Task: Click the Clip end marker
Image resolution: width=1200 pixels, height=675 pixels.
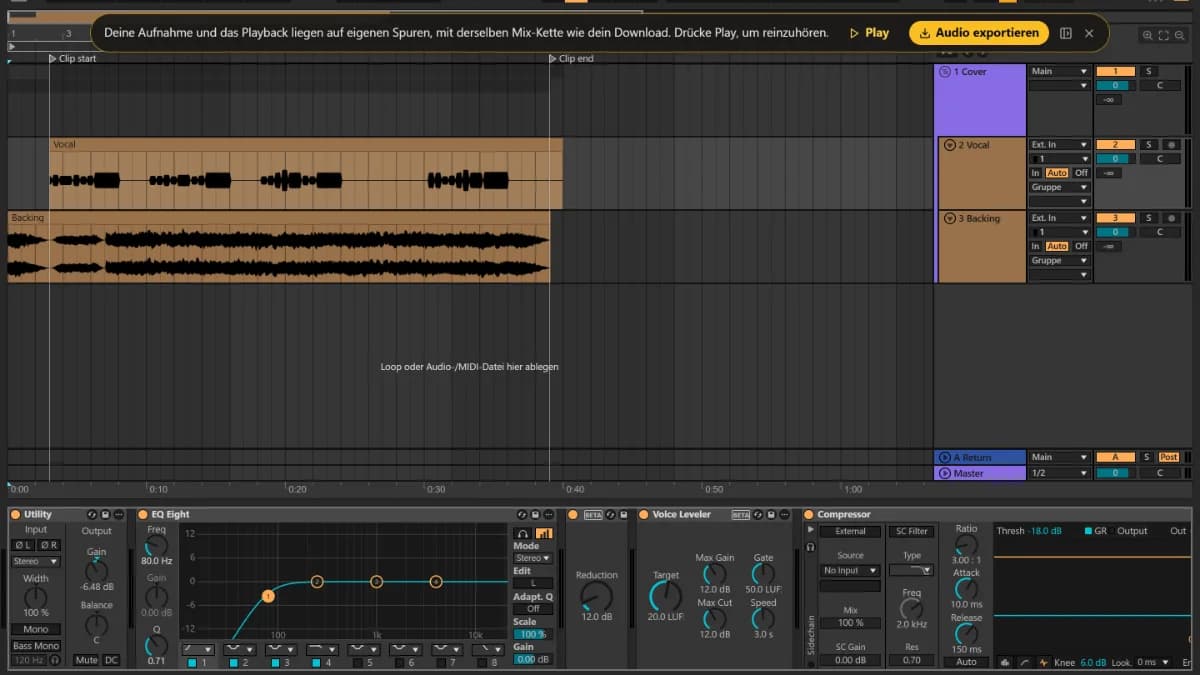Action: click(572, 59)
